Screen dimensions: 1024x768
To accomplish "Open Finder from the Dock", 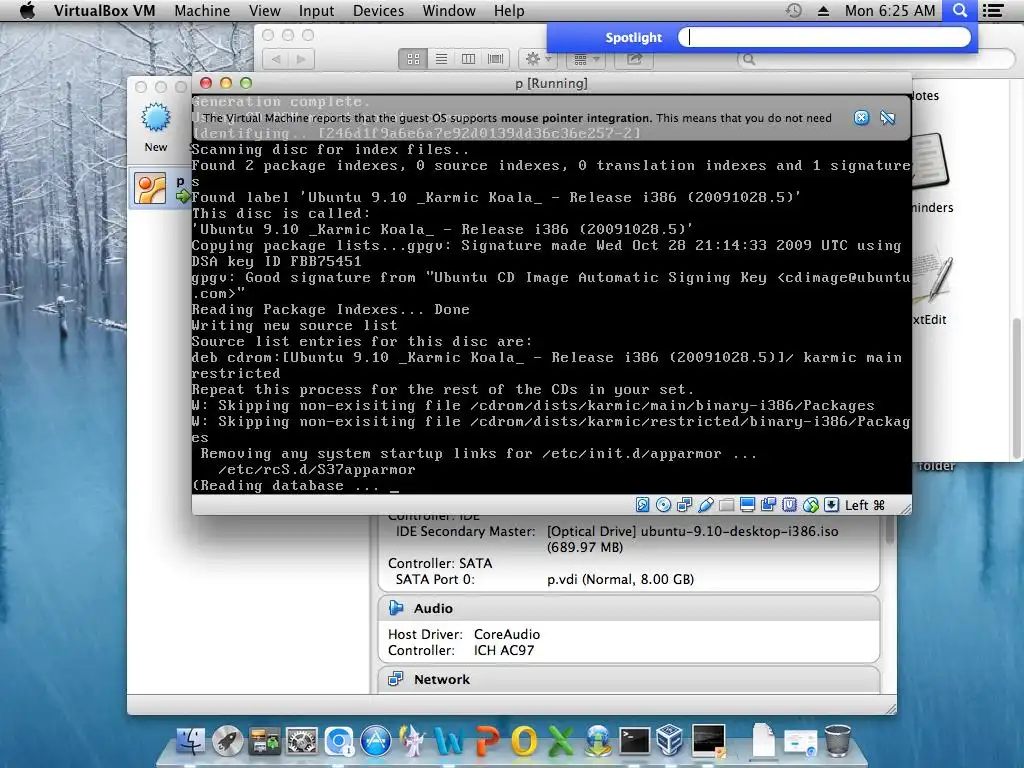I will [190, 741].
